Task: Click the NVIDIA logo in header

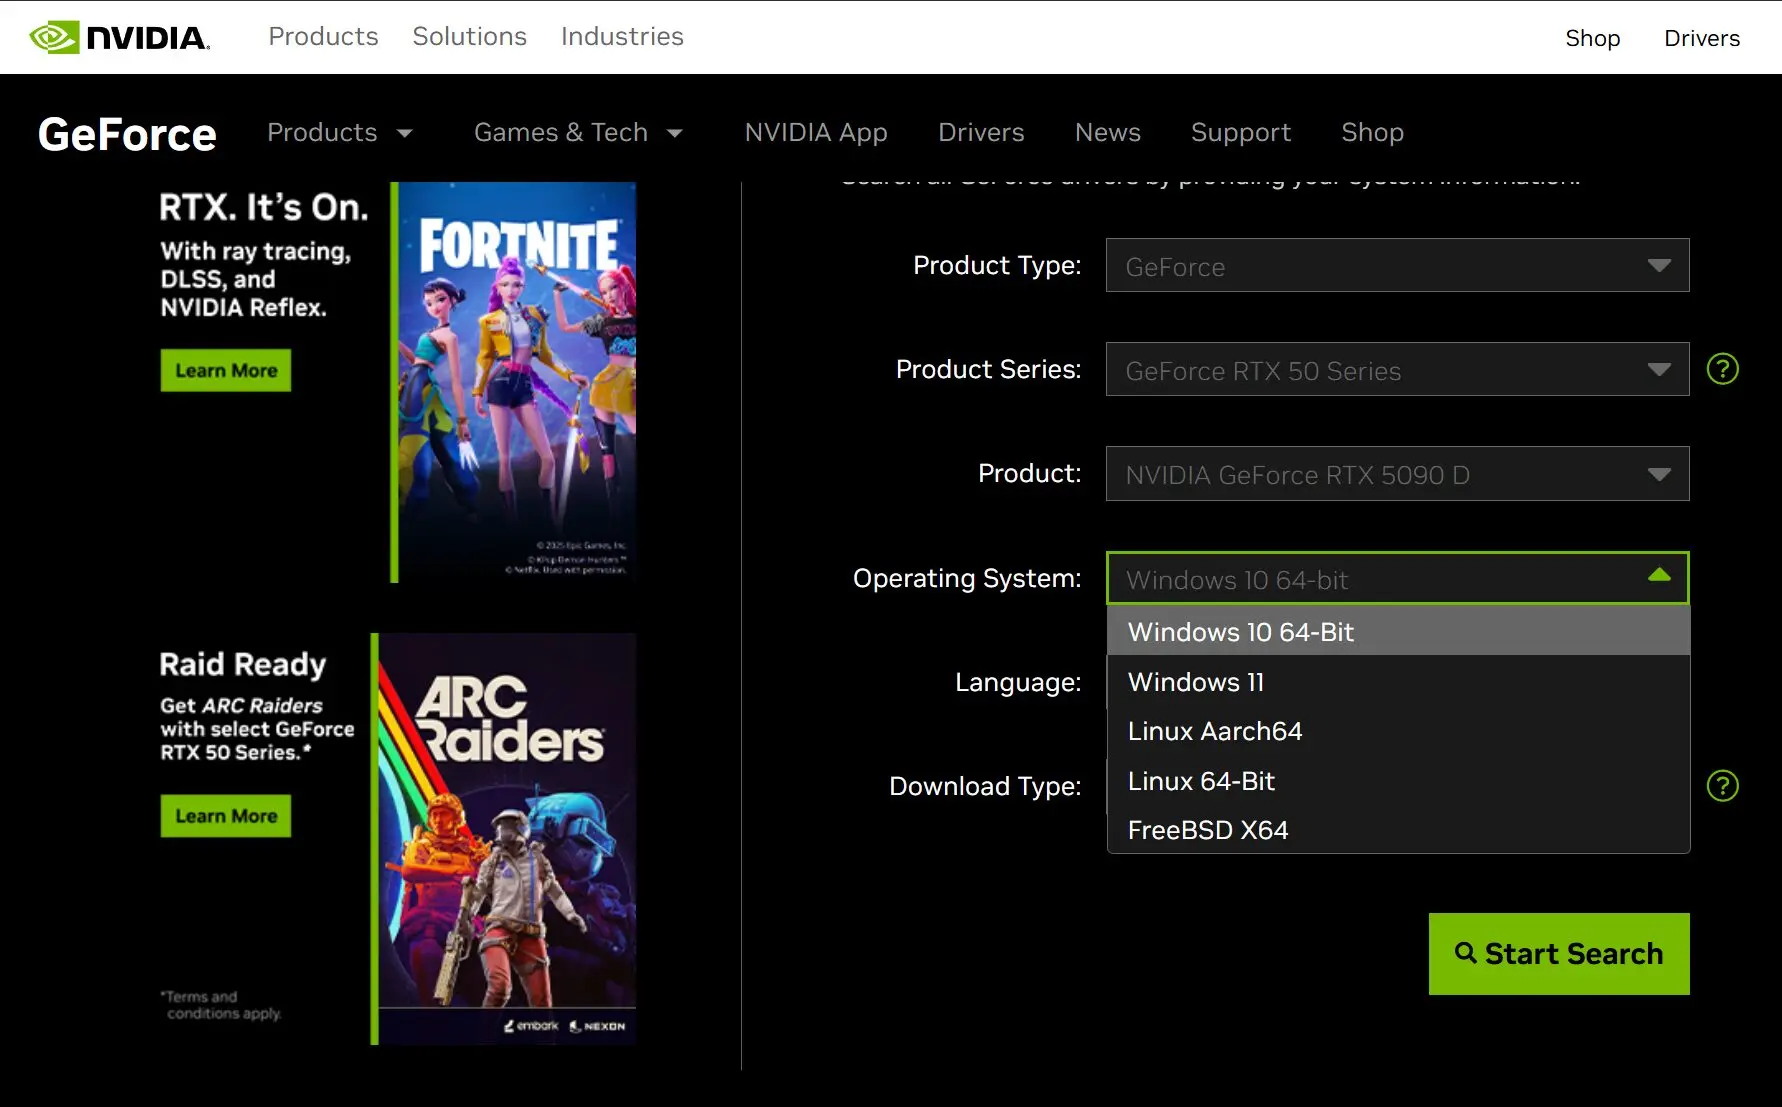Action: (119, 37)
